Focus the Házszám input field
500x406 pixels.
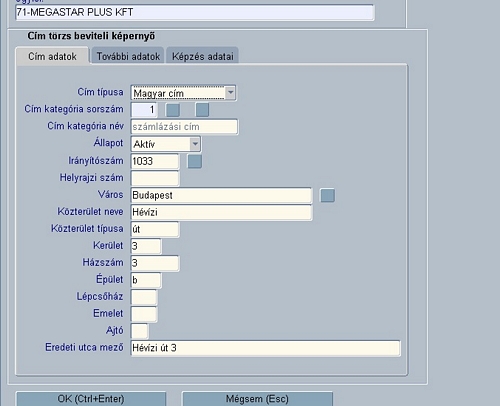pyautogui.click(x=155, y=263)
